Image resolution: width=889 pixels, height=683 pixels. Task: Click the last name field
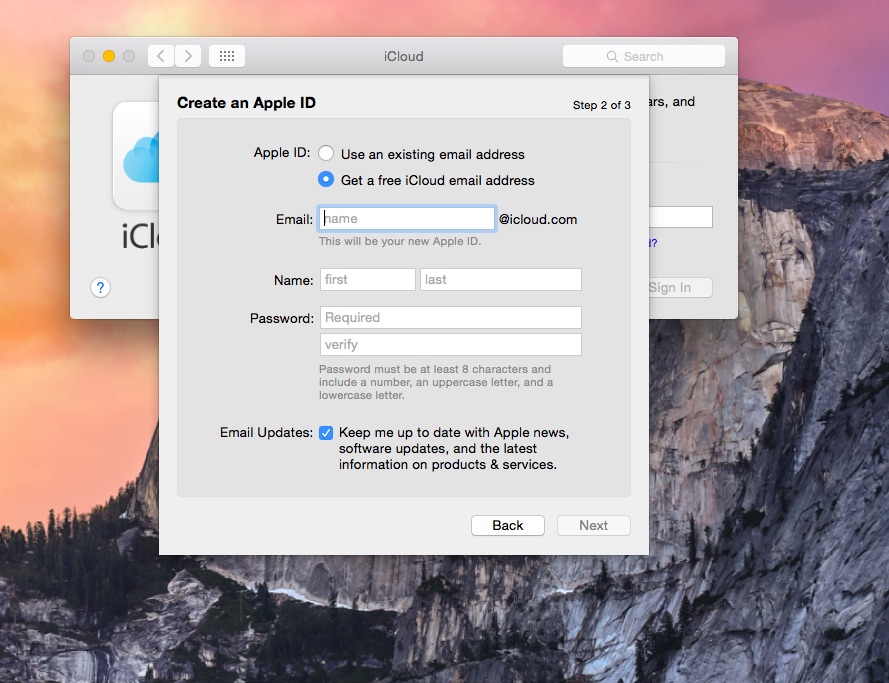[501, 279]
